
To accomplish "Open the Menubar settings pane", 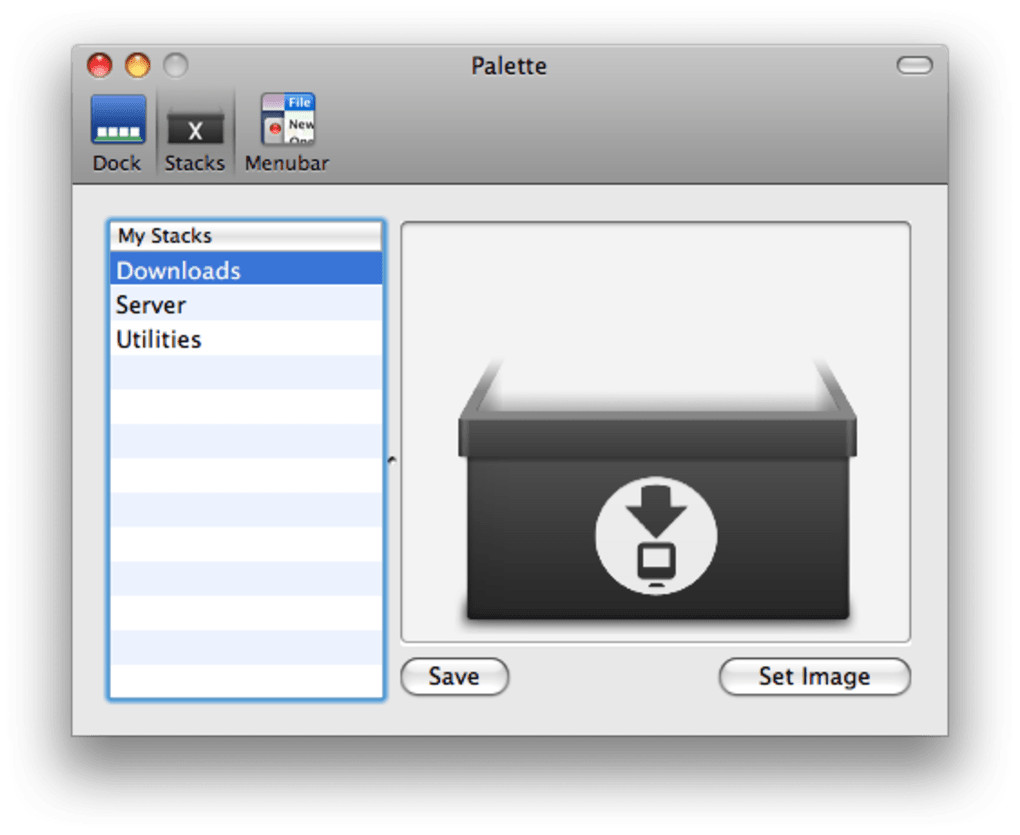I will tap(287, 134).
